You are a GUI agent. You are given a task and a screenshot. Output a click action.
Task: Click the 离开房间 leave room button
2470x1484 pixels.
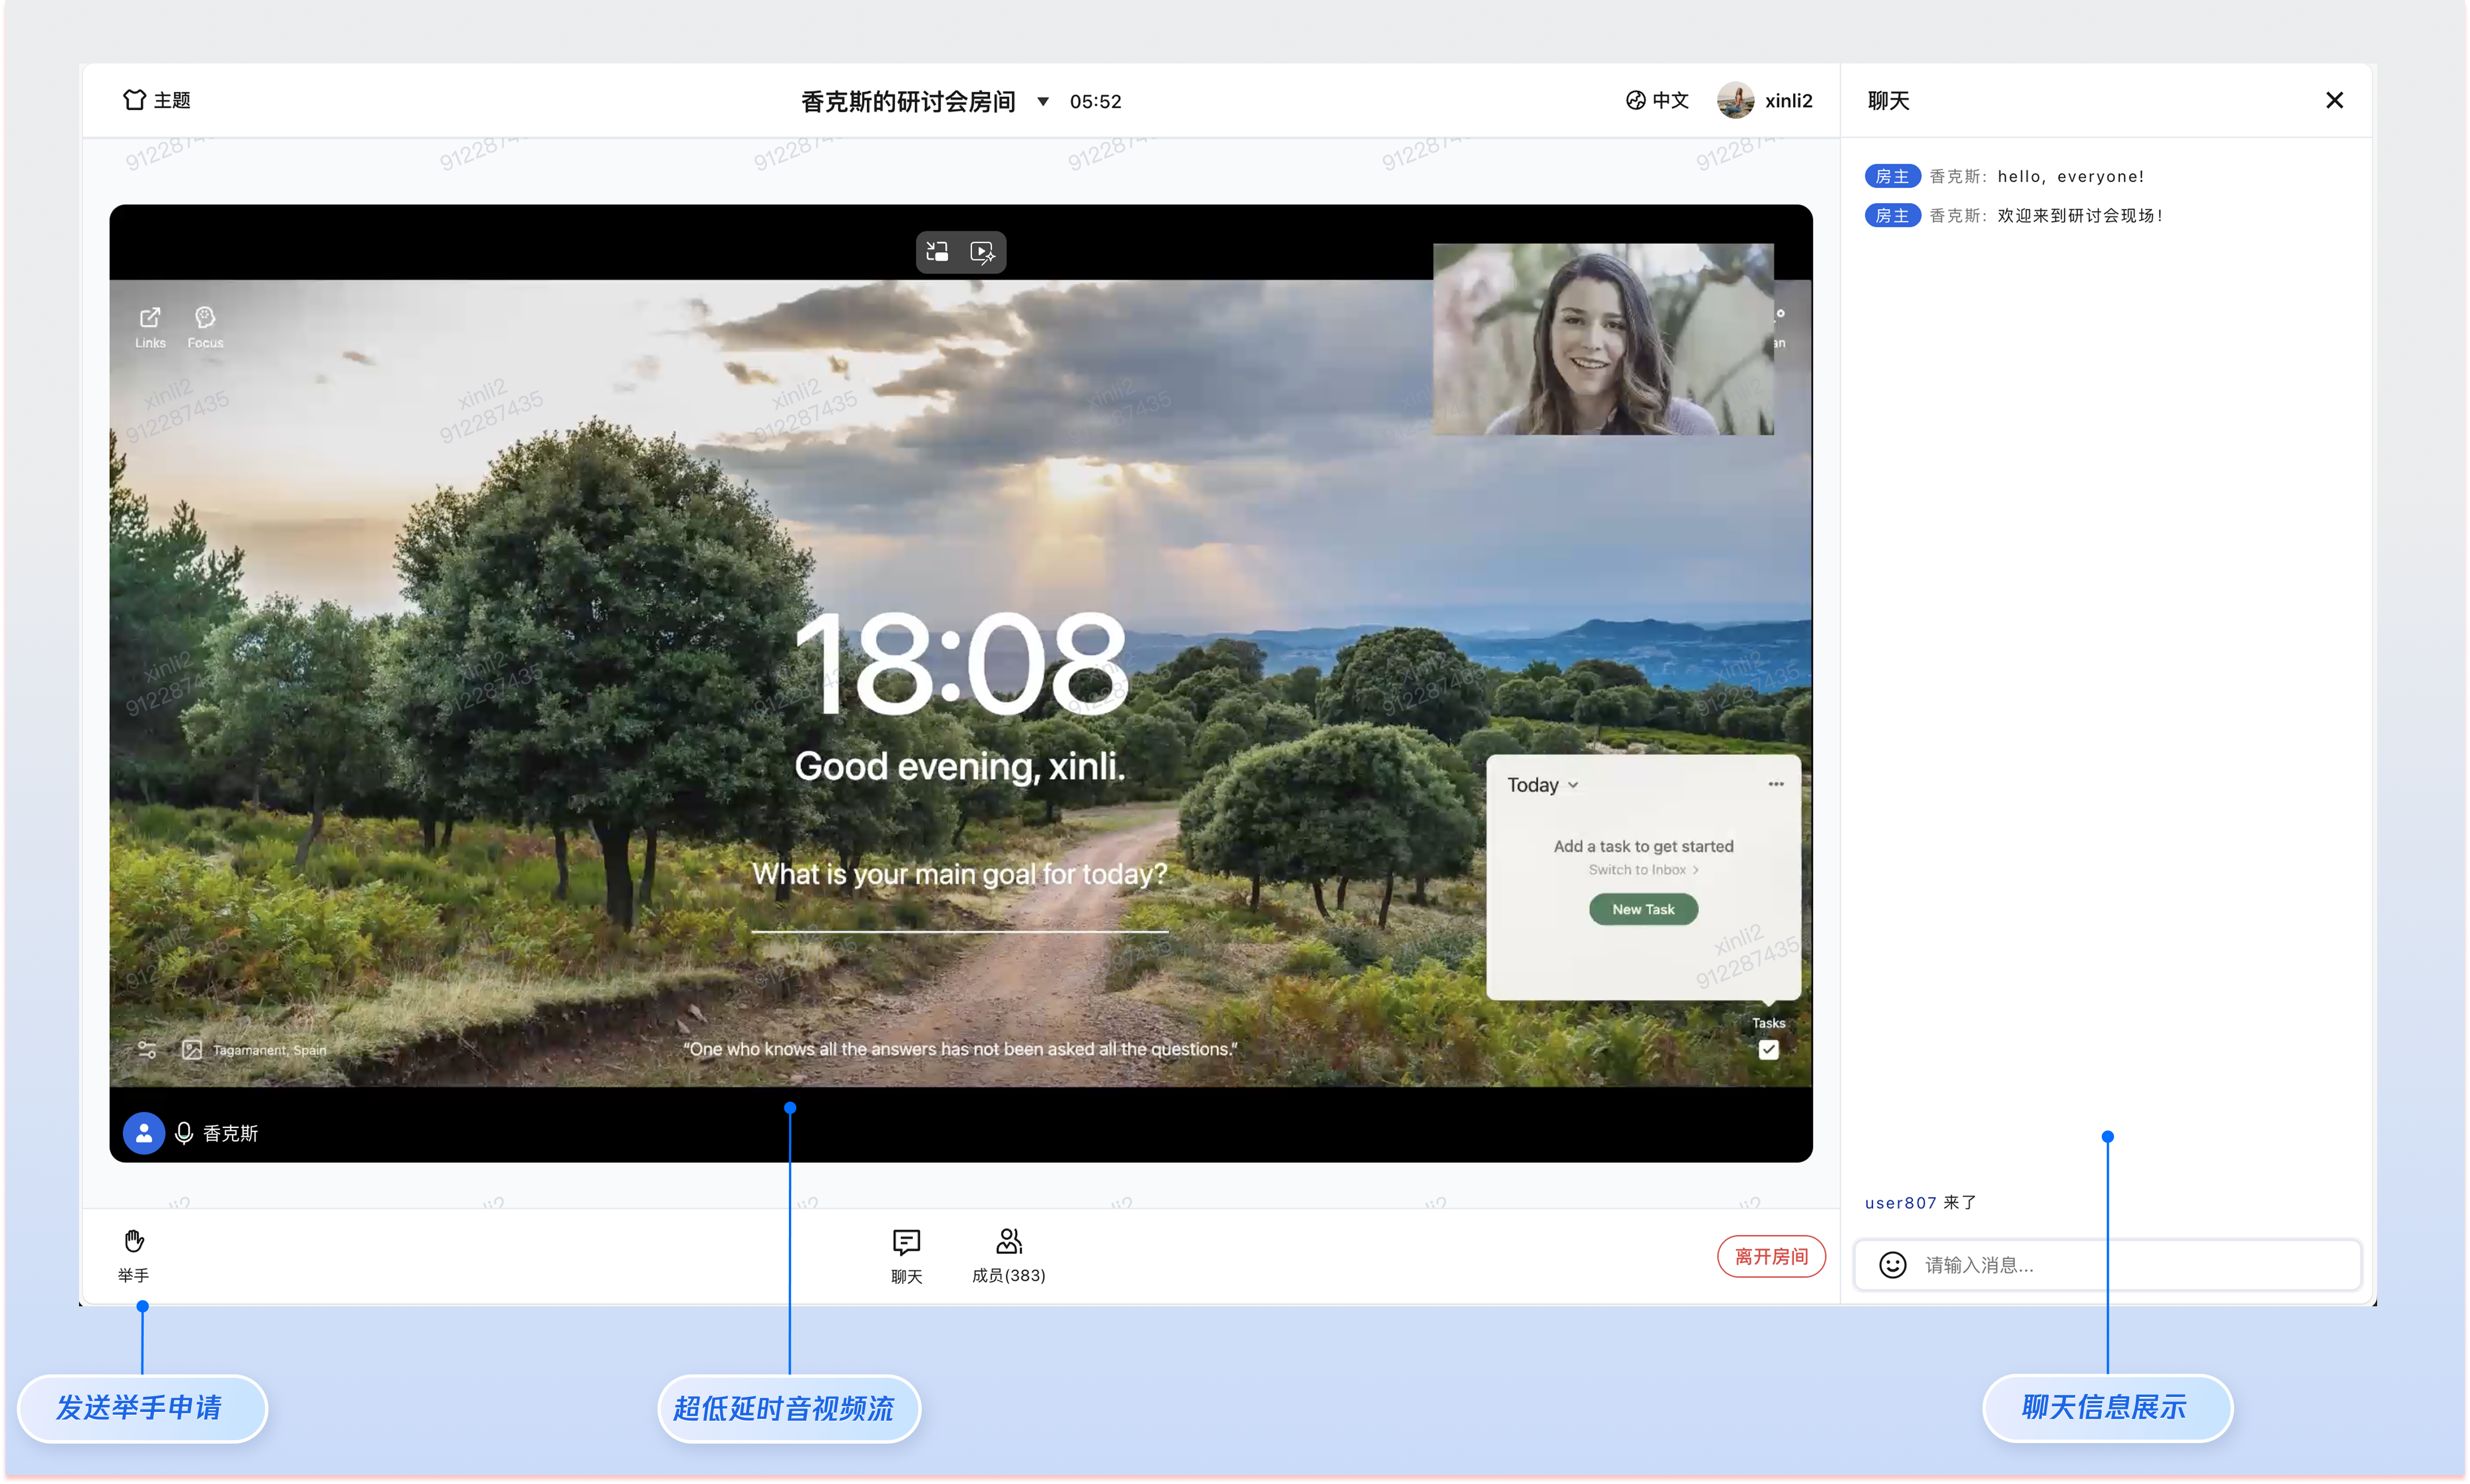[1771, 1256]
